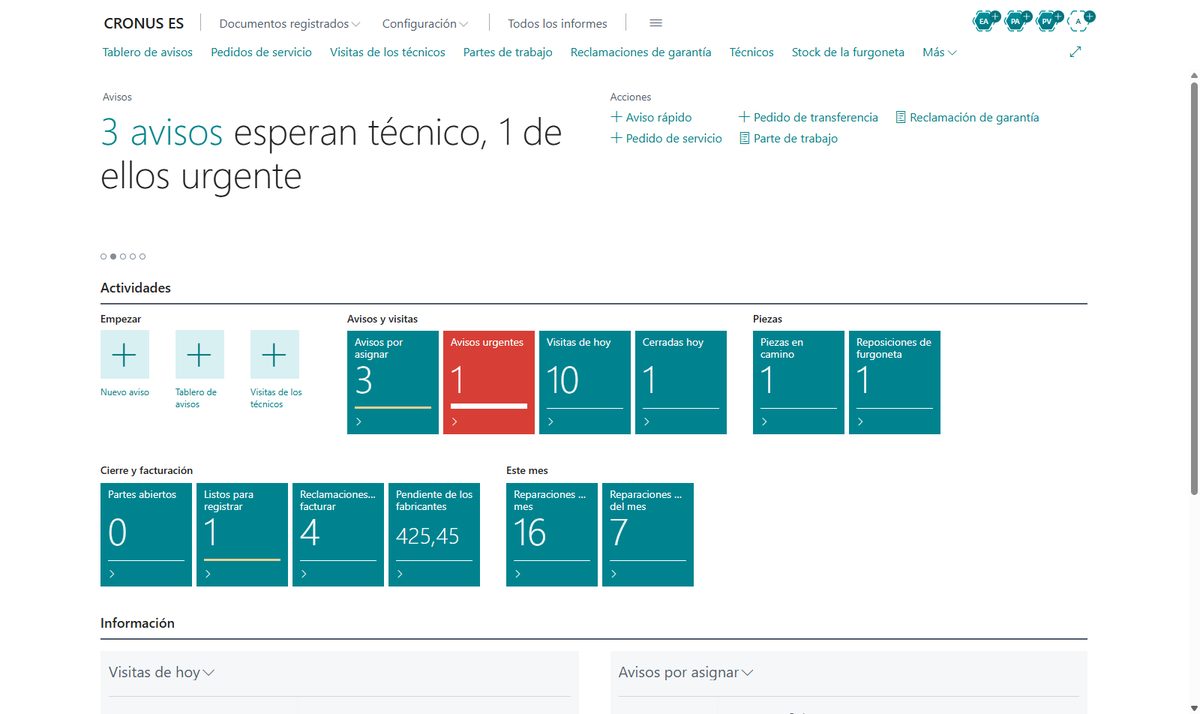Open the Más navigation dropdown
The height and width of the screenshot is (714, 1200).
tap(939, 52)
